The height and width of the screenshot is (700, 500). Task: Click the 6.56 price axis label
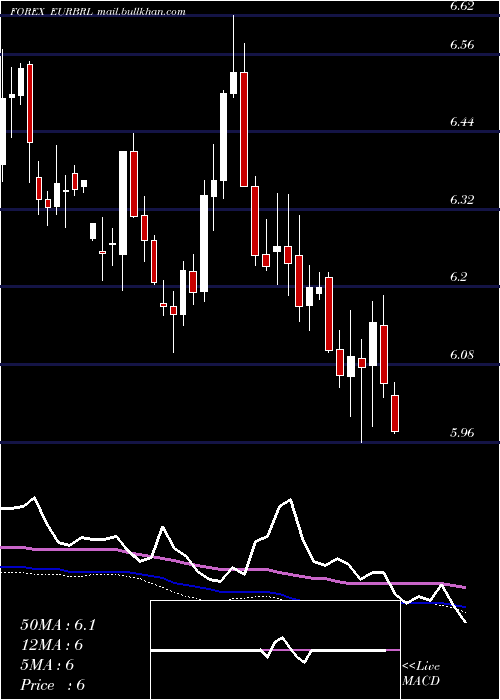tap(462, 44)
